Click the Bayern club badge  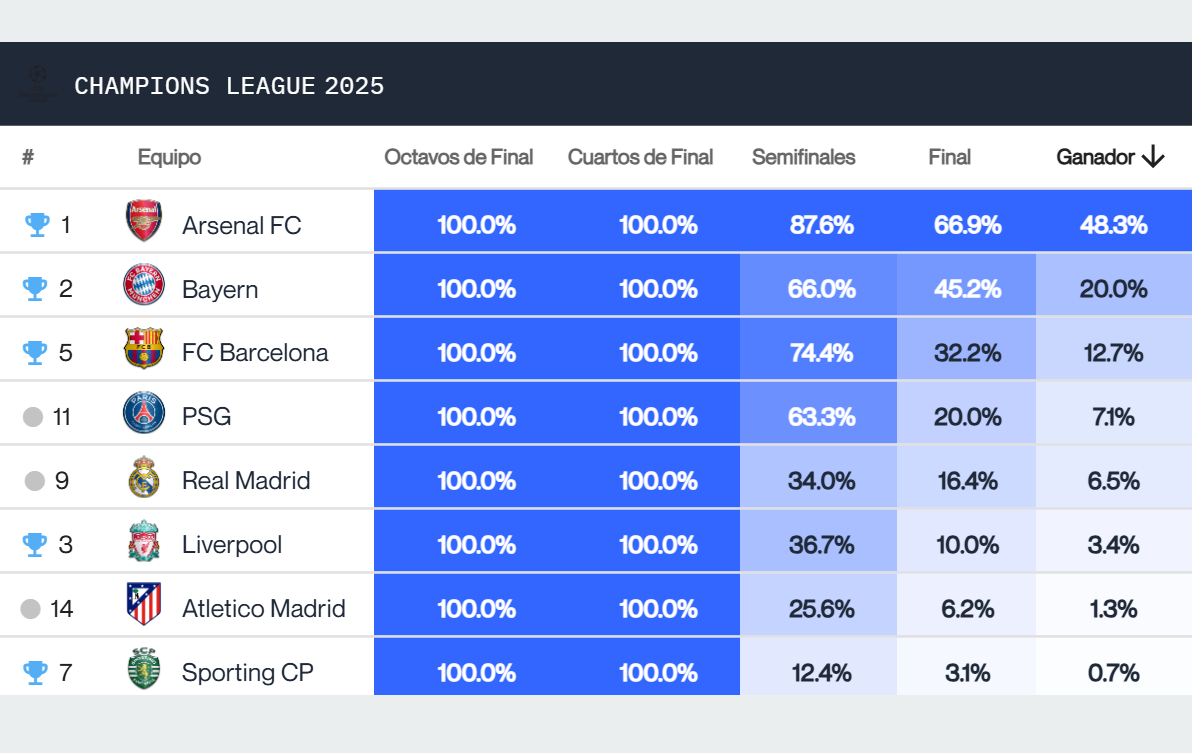pos(143,288)
